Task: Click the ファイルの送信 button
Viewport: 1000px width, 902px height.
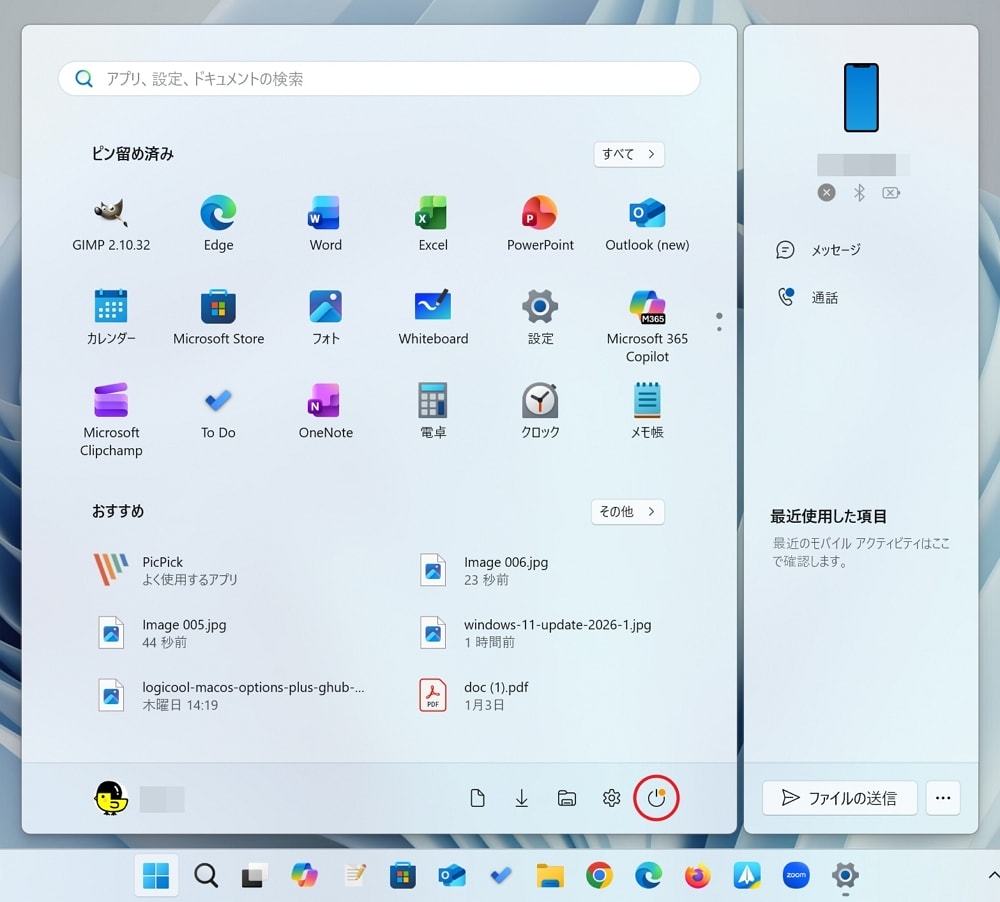Action: tap(839, 798)
